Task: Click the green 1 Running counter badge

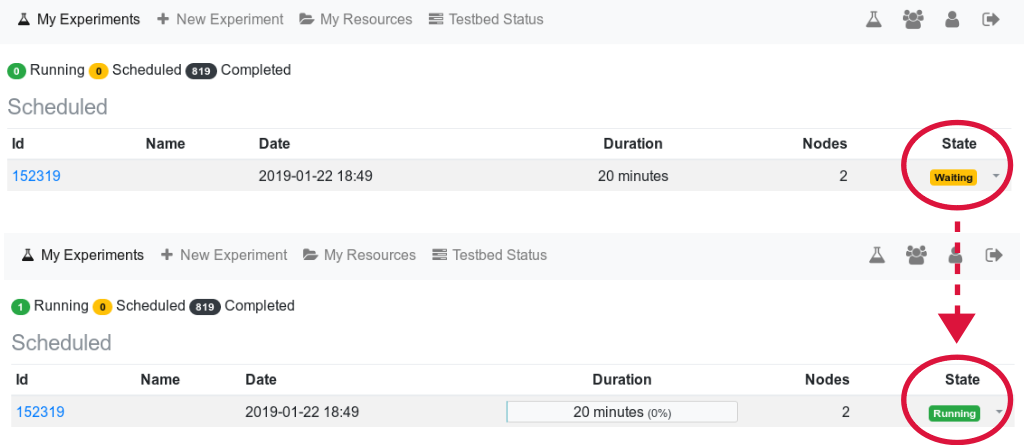Action: [20, 306]
